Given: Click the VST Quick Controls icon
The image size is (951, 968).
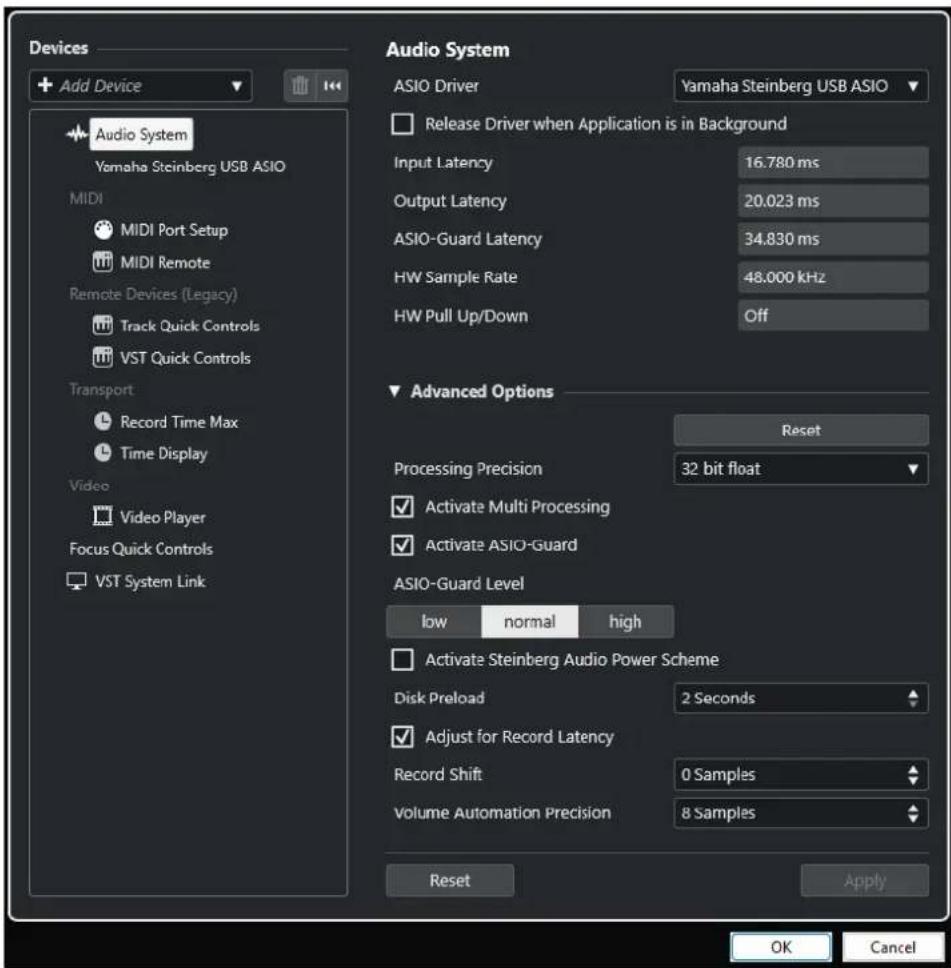Looking at the screenshot, I should [103, 357].
